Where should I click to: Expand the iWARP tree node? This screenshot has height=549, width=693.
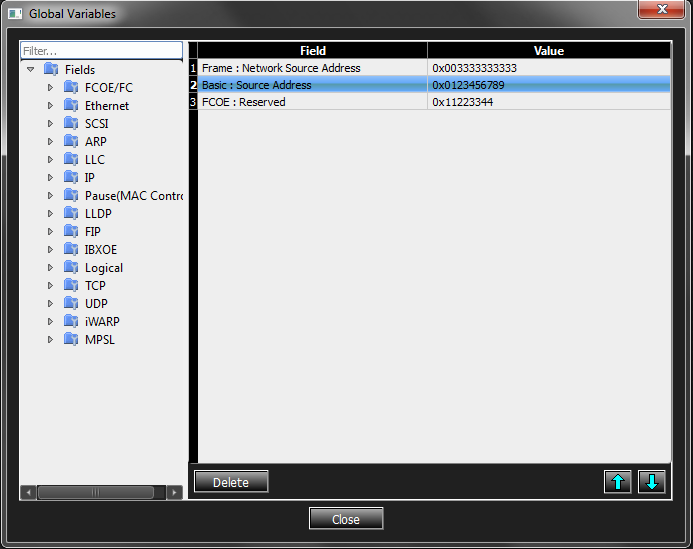pos(50,321)
